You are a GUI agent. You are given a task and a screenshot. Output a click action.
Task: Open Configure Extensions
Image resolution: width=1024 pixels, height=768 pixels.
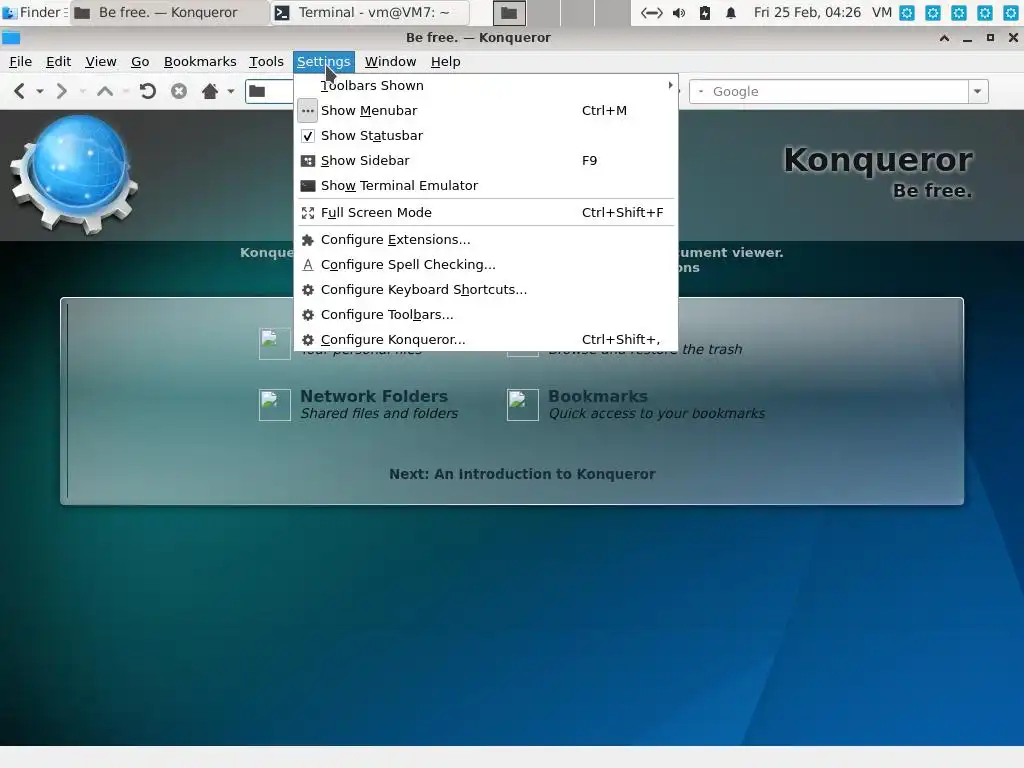pyautogui.click(x=487, y=240)
